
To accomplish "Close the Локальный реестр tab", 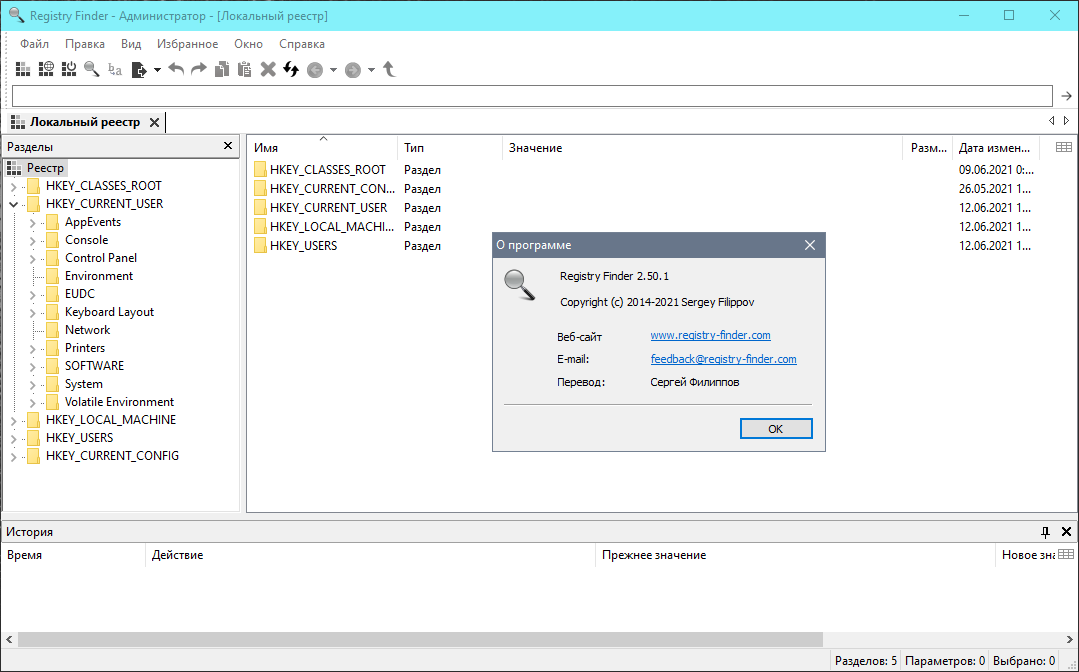I will pyautogui.click(x=154, y=122).
